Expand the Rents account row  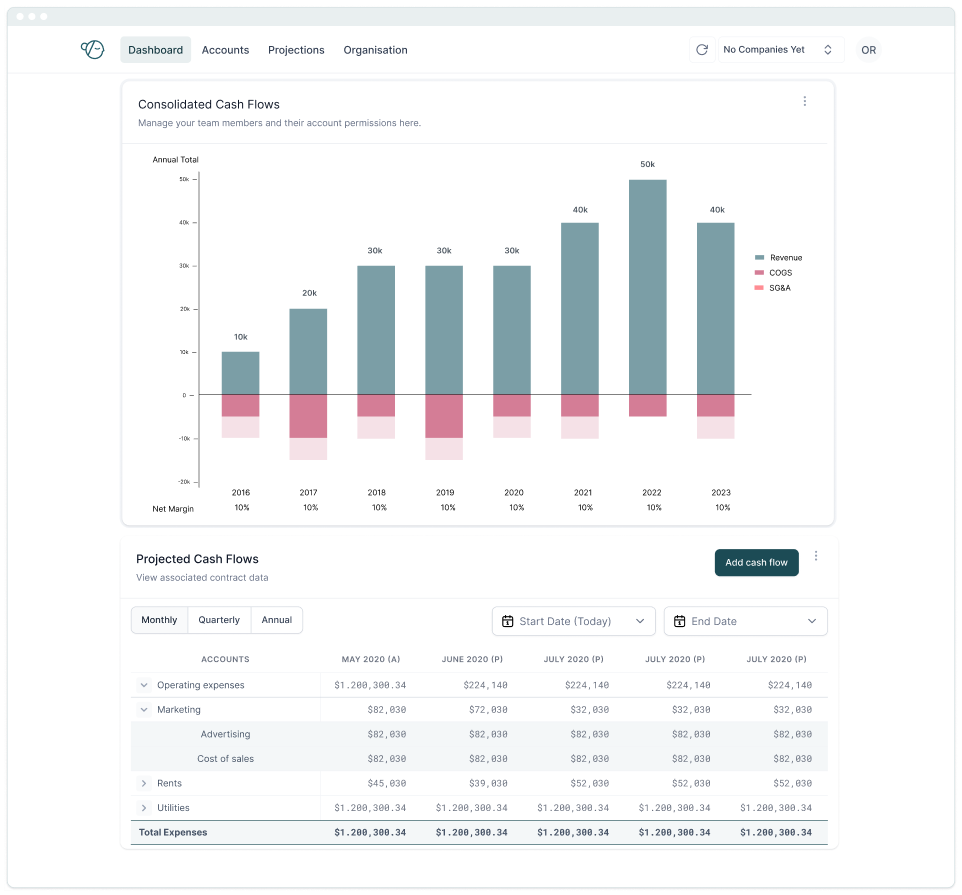coord(145,783)
